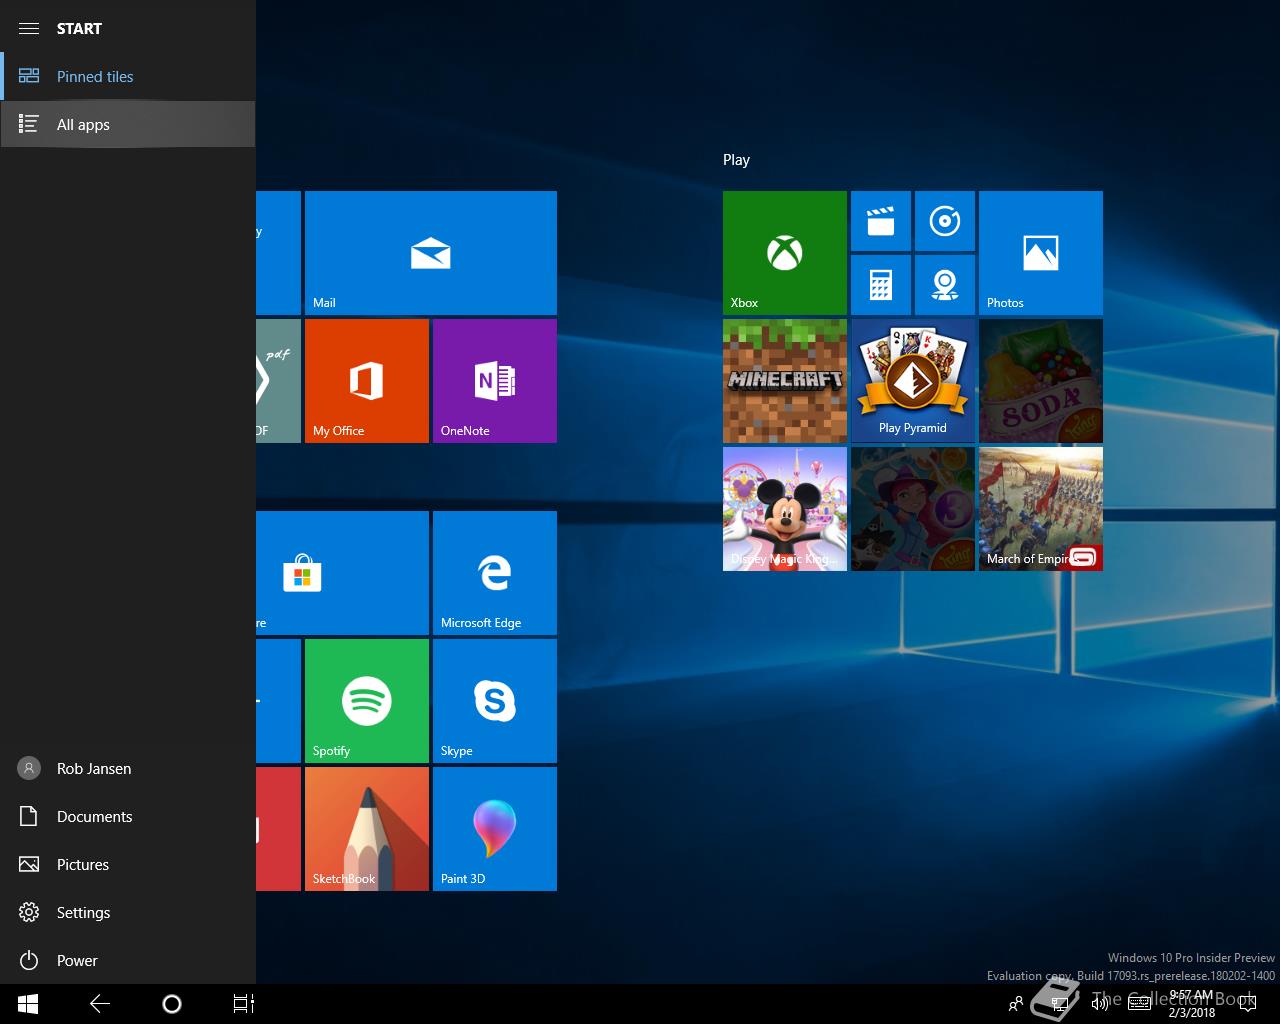
Task: Open the Candy Crush Soda tile
Action: tap(1041, 381)
